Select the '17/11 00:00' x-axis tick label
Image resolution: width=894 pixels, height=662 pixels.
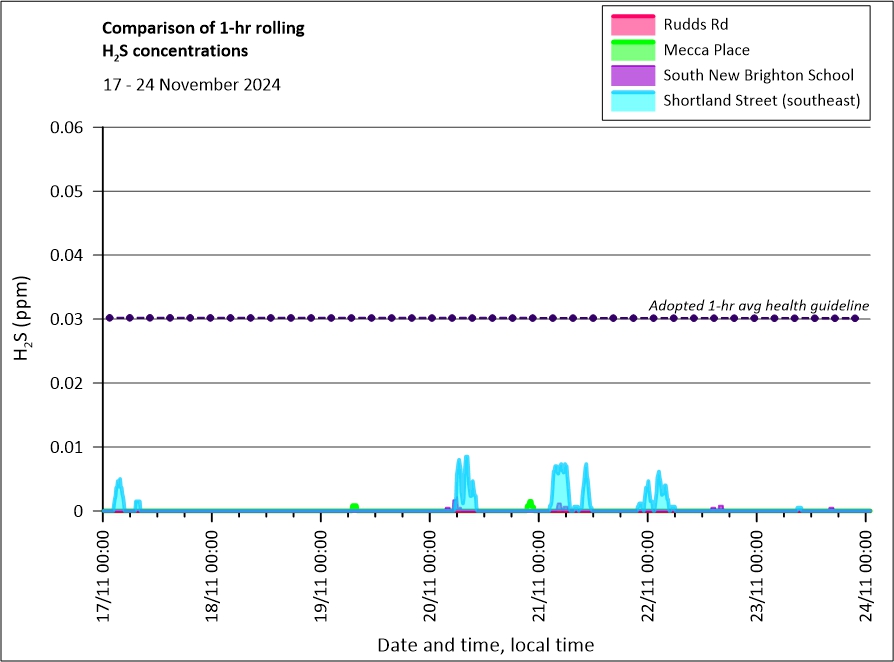(103, 574)
